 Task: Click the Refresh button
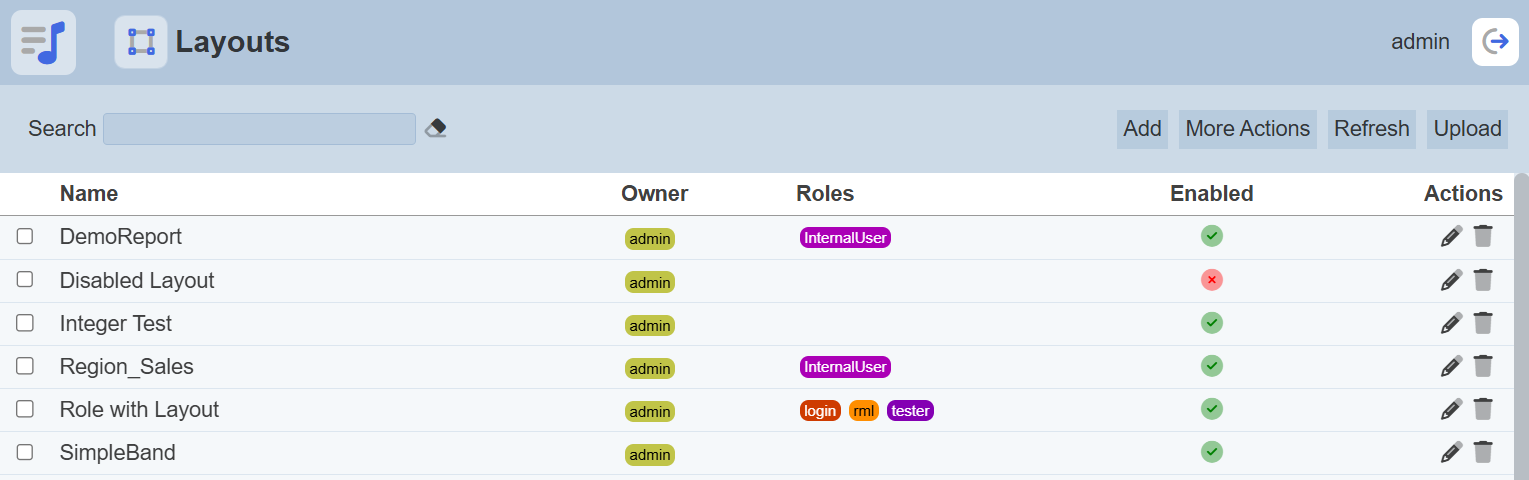click(x=1371, y=129)
